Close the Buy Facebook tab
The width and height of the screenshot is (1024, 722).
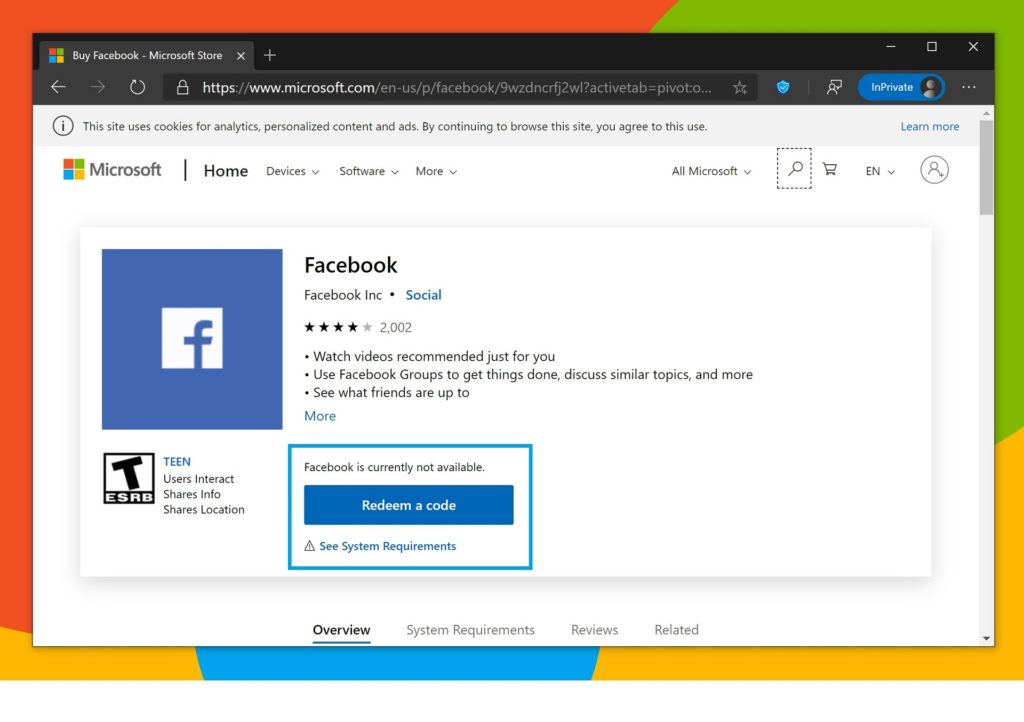coord(241,55)
